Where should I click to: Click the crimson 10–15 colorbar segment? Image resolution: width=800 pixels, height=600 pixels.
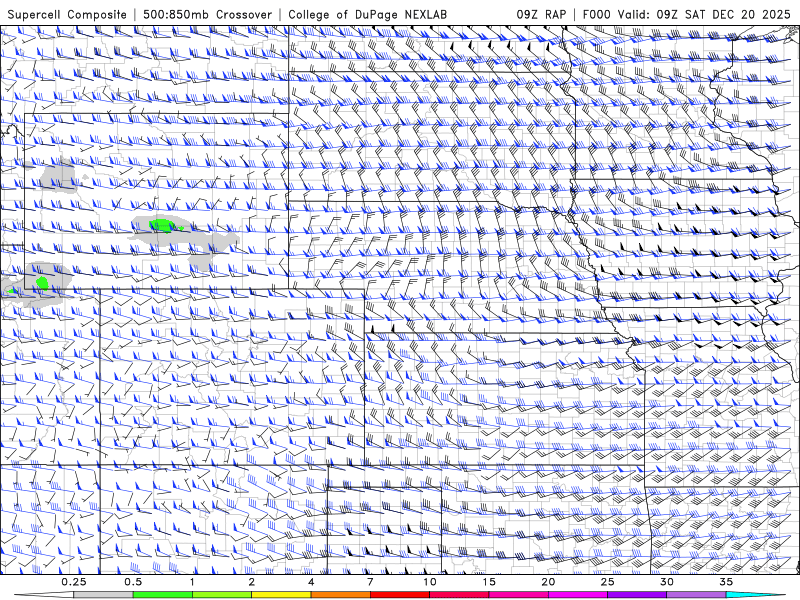click(459, 595)
